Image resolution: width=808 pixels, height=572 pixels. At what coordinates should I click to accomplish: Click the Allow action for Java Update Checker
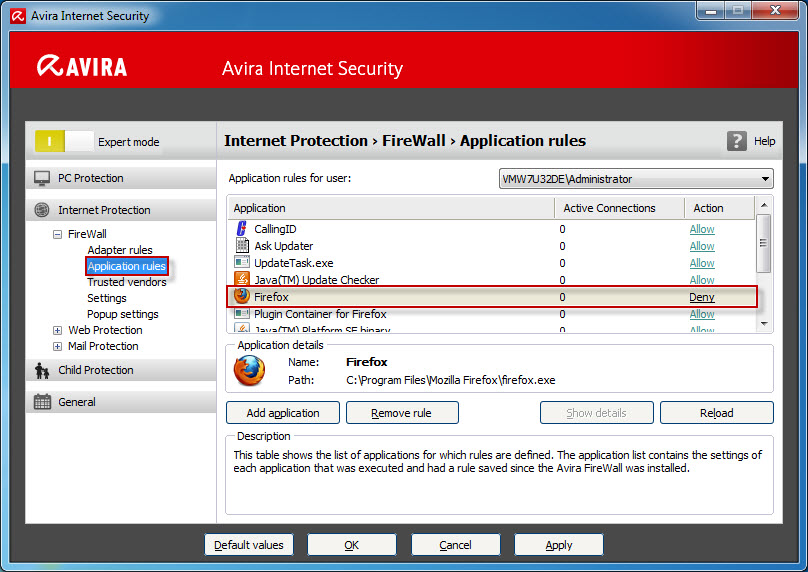702,280
